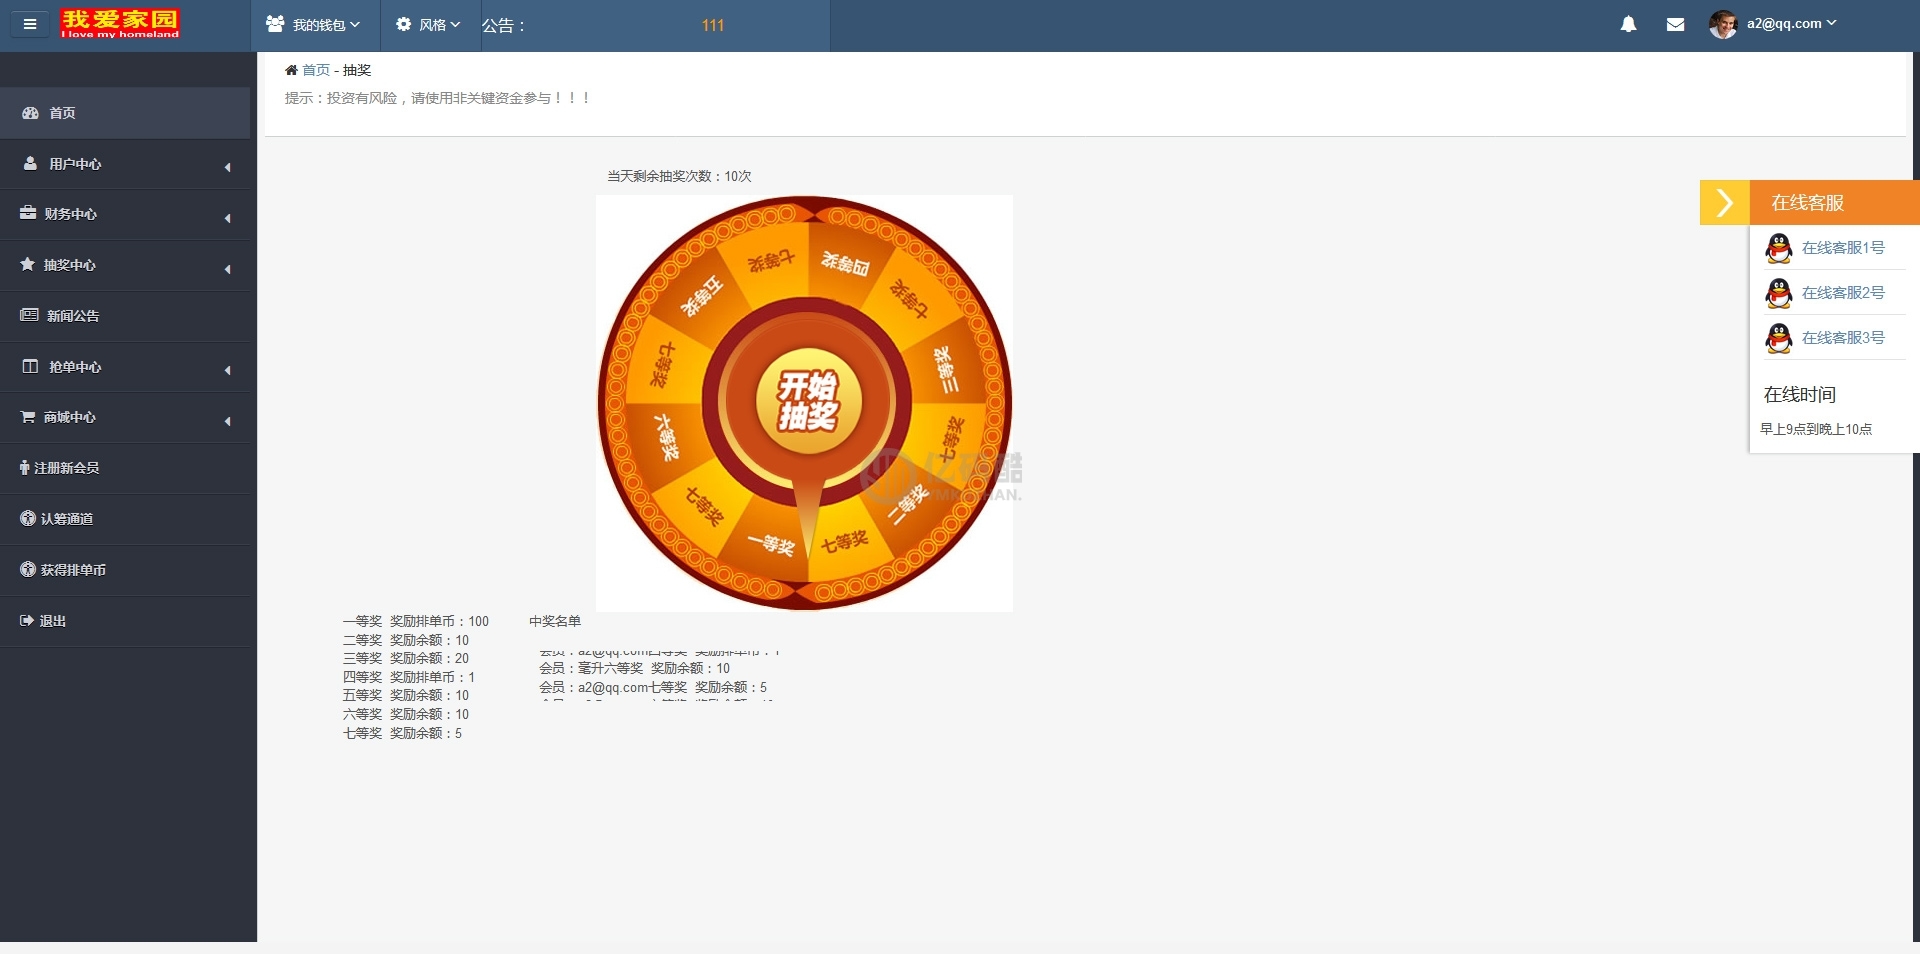The image size is (1920, 954).
Task: Click the hamburger menu toggle button
Action: pos(30,24)
